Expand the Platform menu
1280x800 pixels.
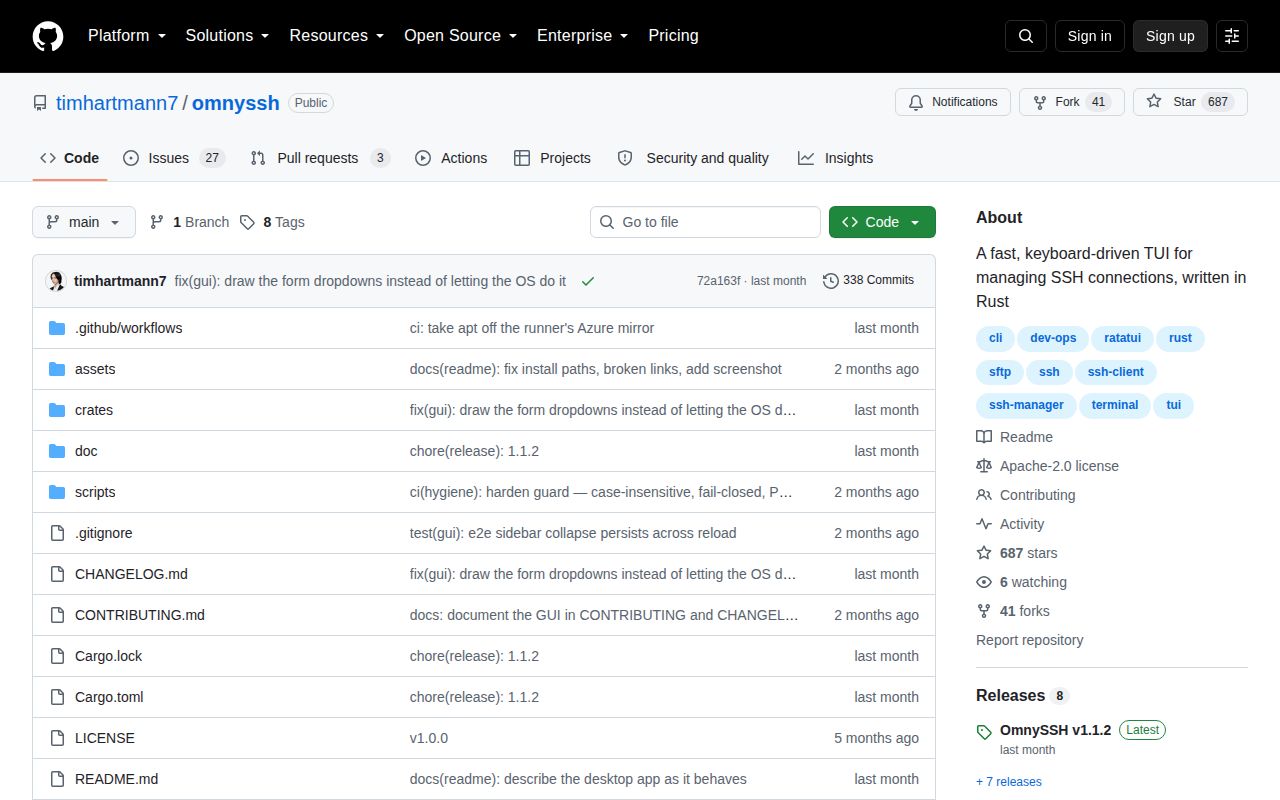pos(127,36)
